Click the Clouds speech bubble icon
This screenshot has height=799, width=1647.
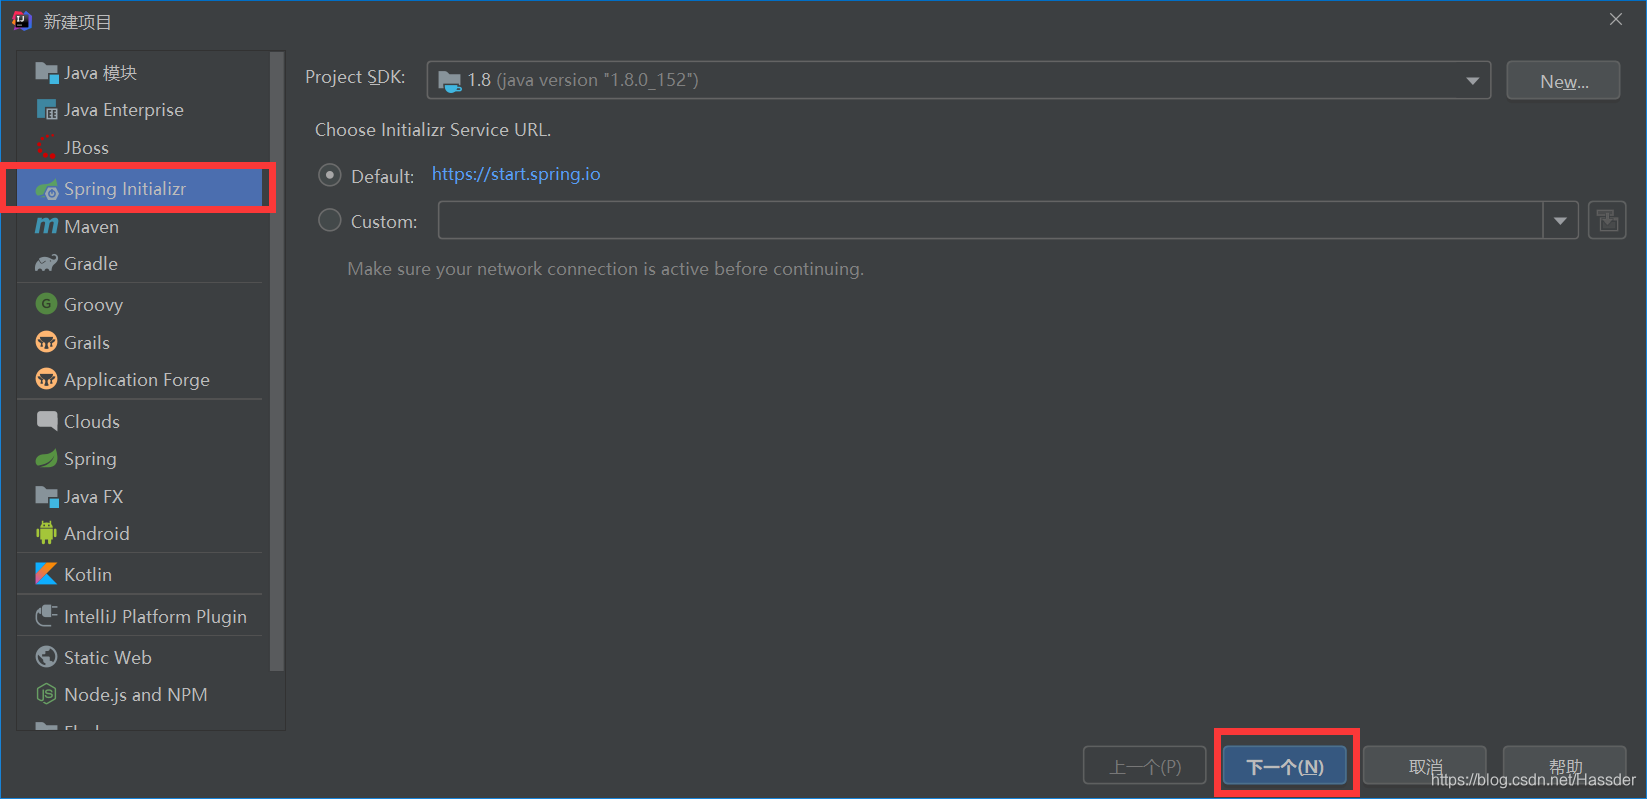click(x=46, y=421)
